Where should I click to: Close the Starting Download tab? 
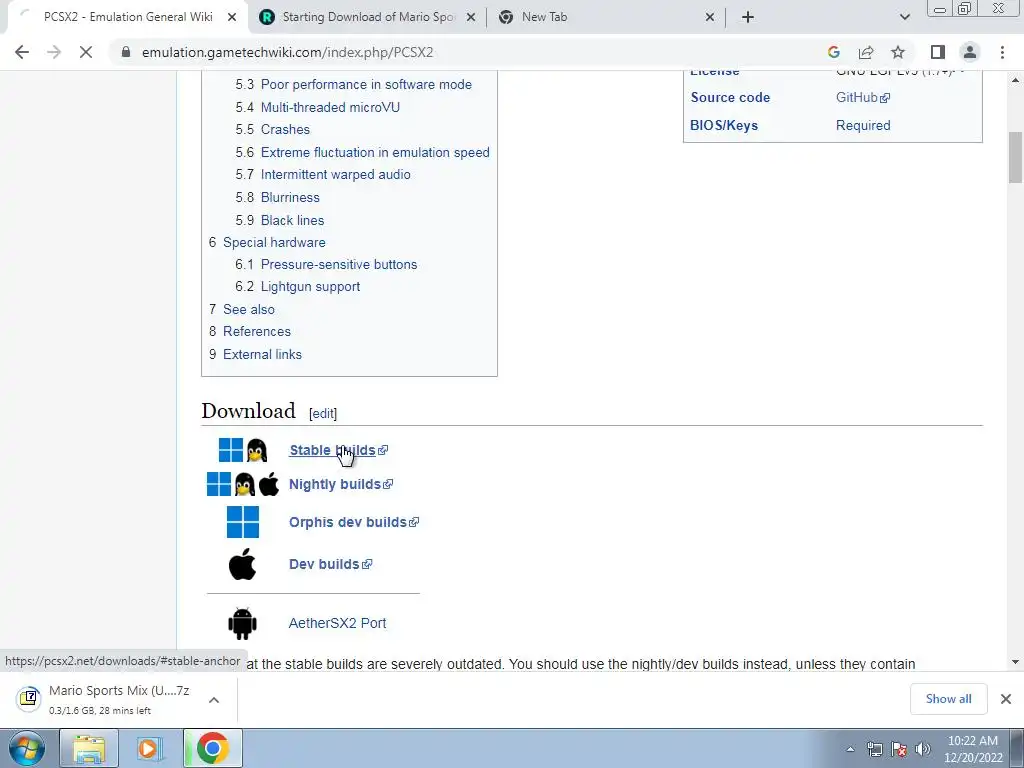point(471,17)
